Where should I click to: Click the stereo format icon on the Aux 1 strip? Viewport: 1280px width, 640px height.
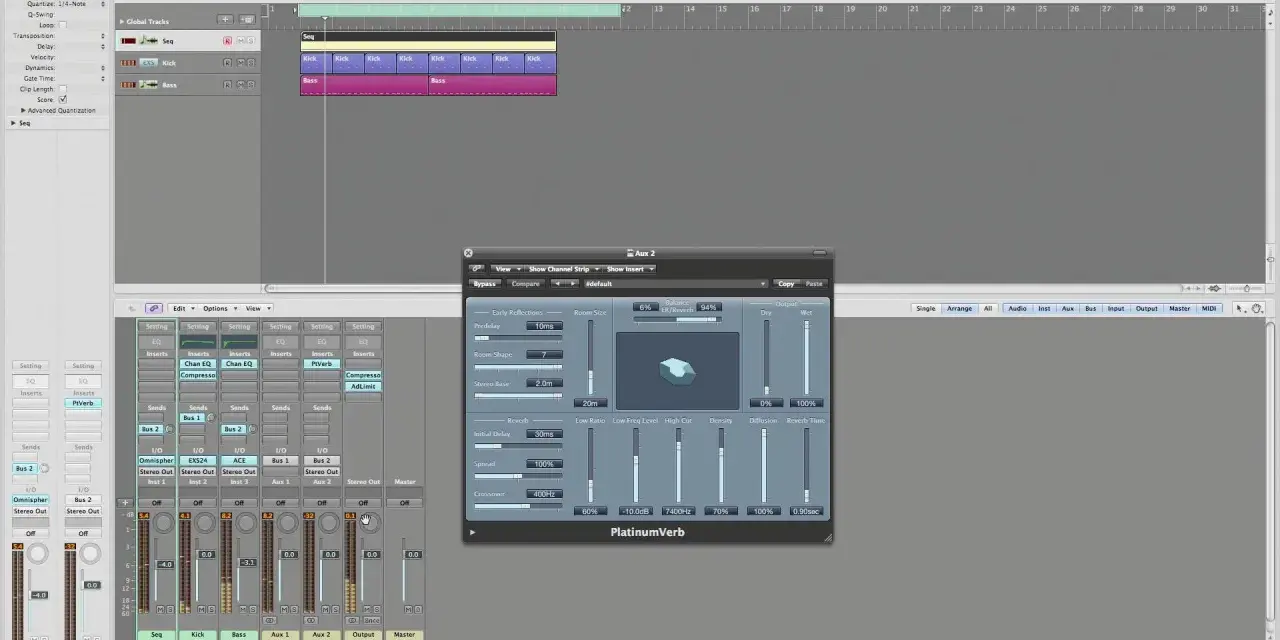[x=270, y=621]
